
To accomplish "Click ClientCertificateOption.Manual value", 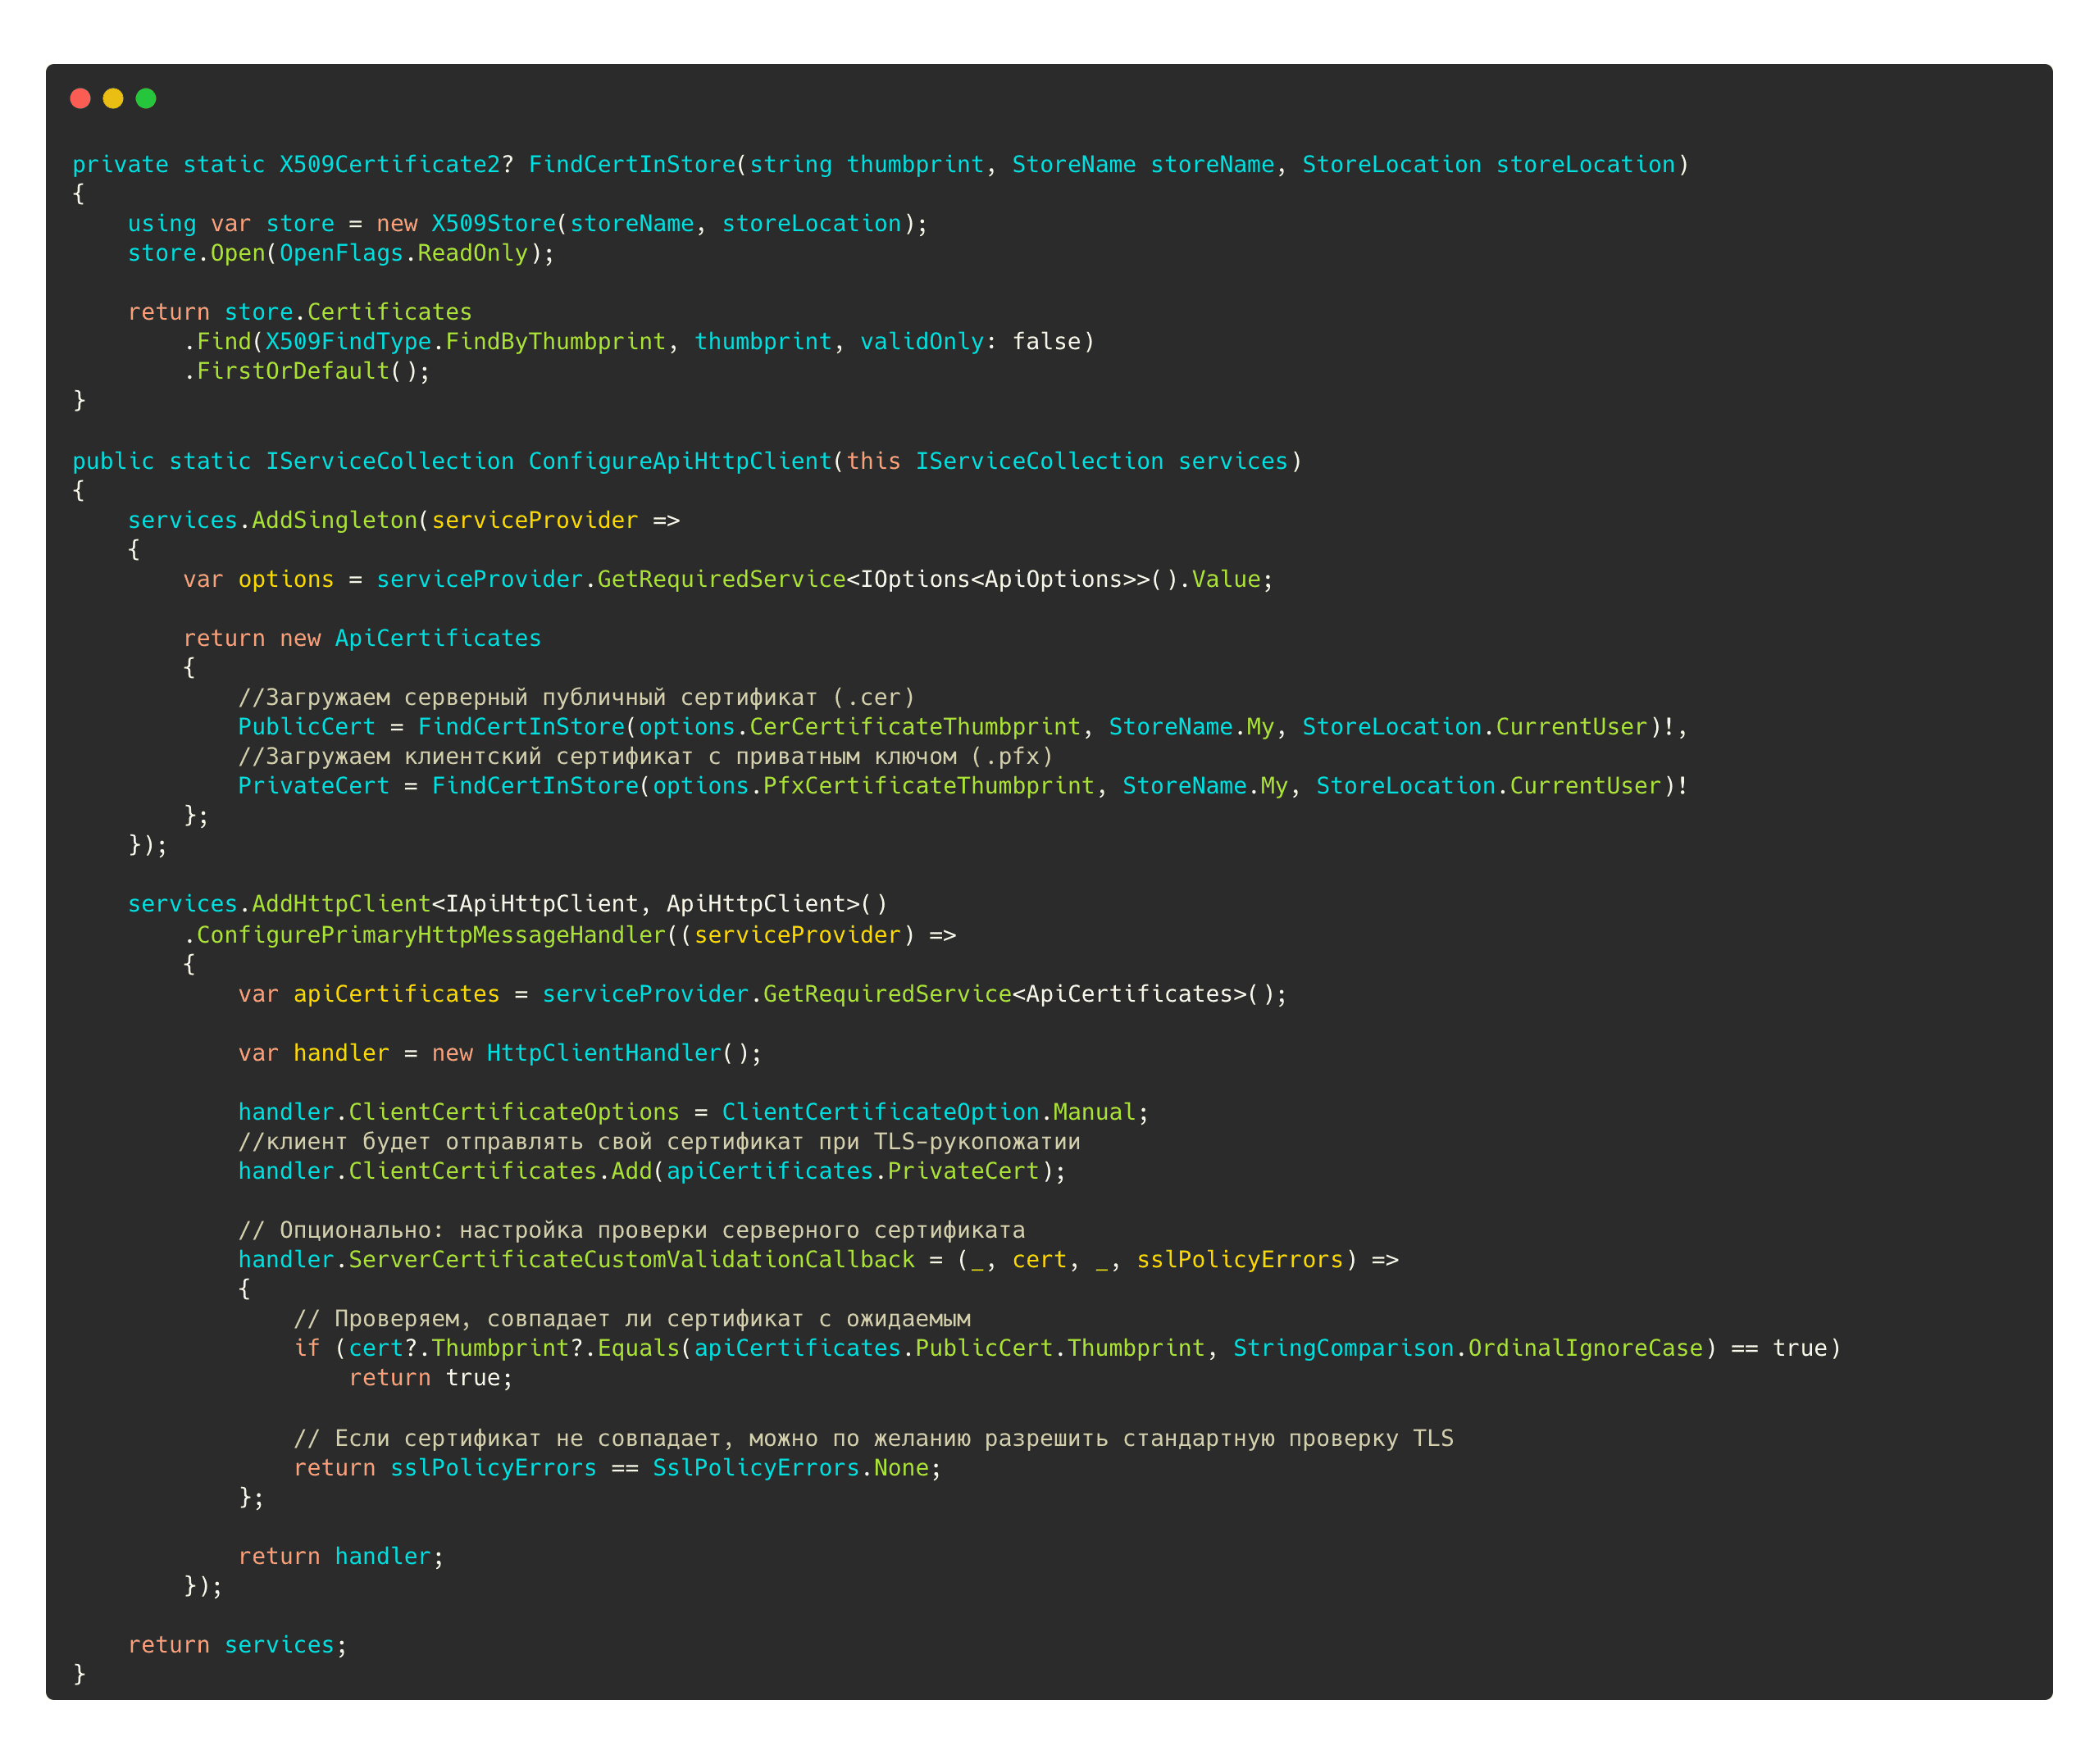I will pyautogui.click(x=928, y=1112).
